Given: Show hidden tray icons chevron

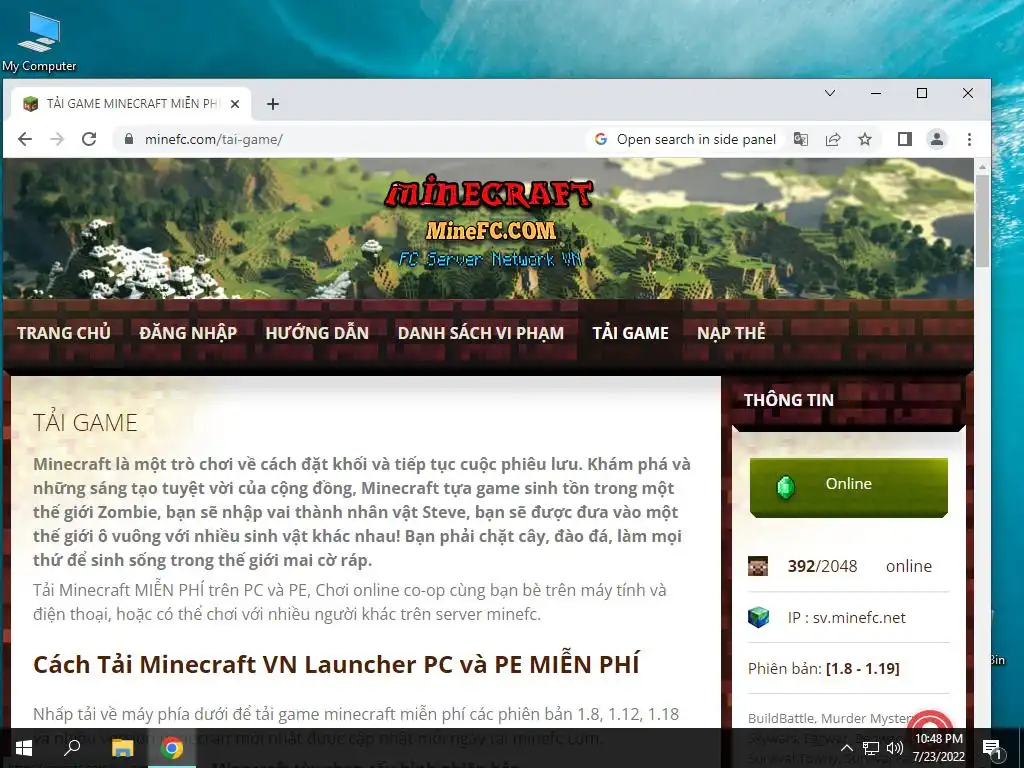Looking at the screenshot, I should (x=846, y=748).
